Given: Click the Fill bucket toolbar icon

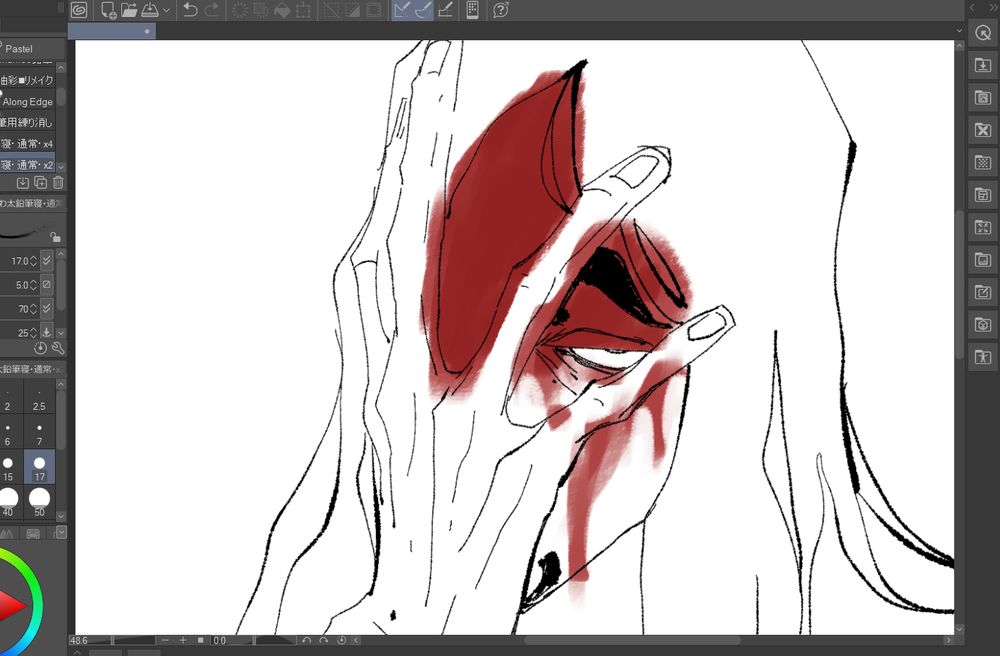Looking at the screenshot, I should [282, 10].
